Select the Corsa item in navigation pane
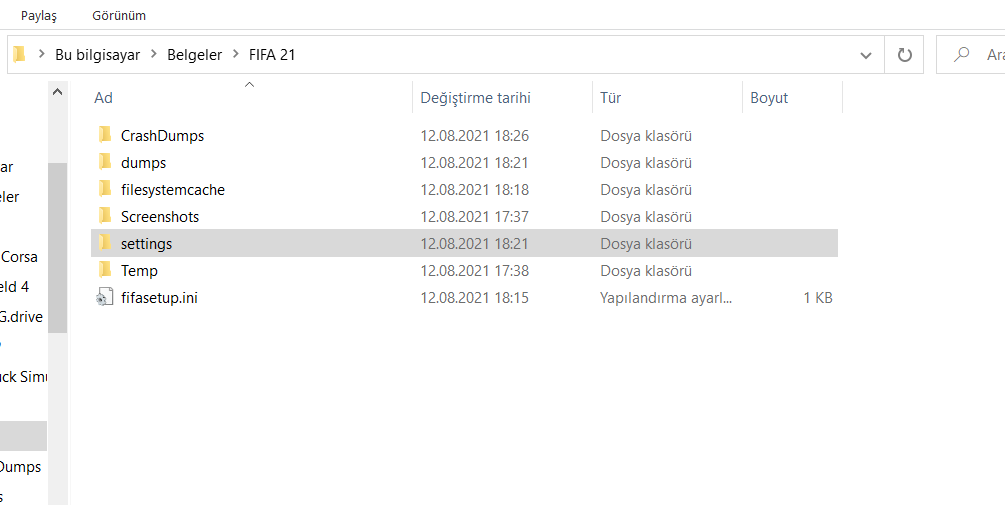 tap(19, 257)
